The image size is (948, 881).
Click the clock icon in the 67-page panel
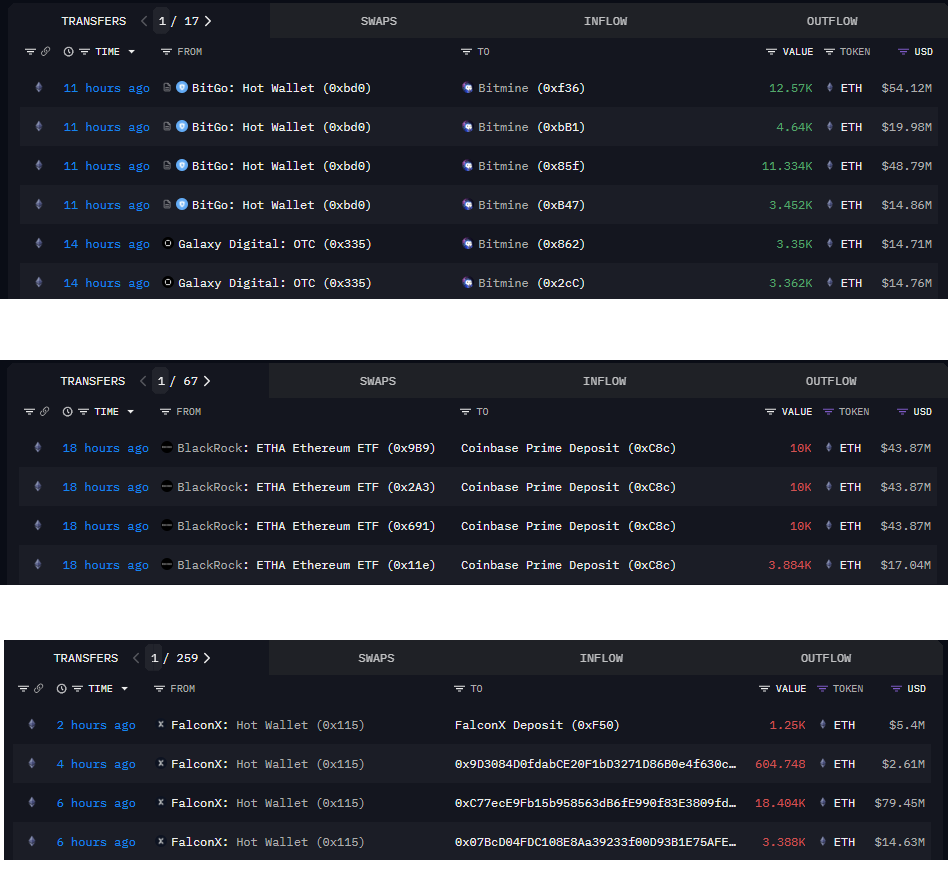coord(67,412)
